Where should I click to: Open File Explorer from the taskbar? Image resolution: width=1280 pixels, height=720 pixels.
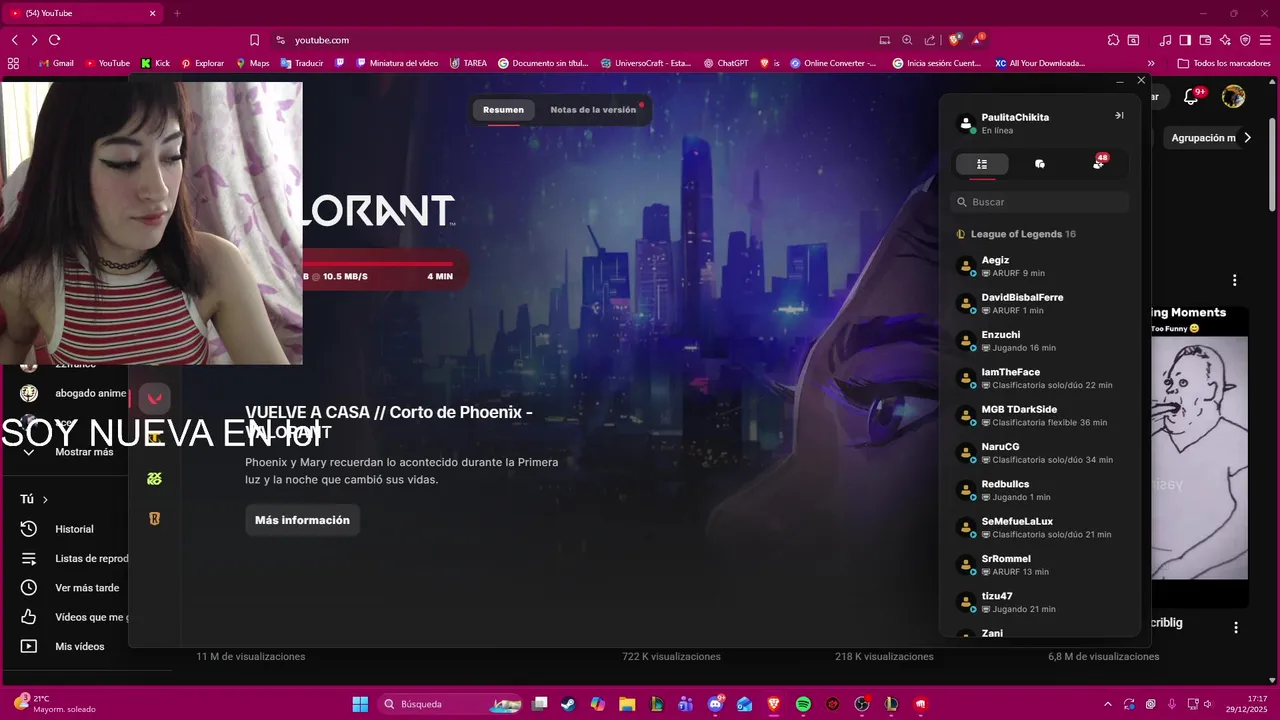[627, 704]
